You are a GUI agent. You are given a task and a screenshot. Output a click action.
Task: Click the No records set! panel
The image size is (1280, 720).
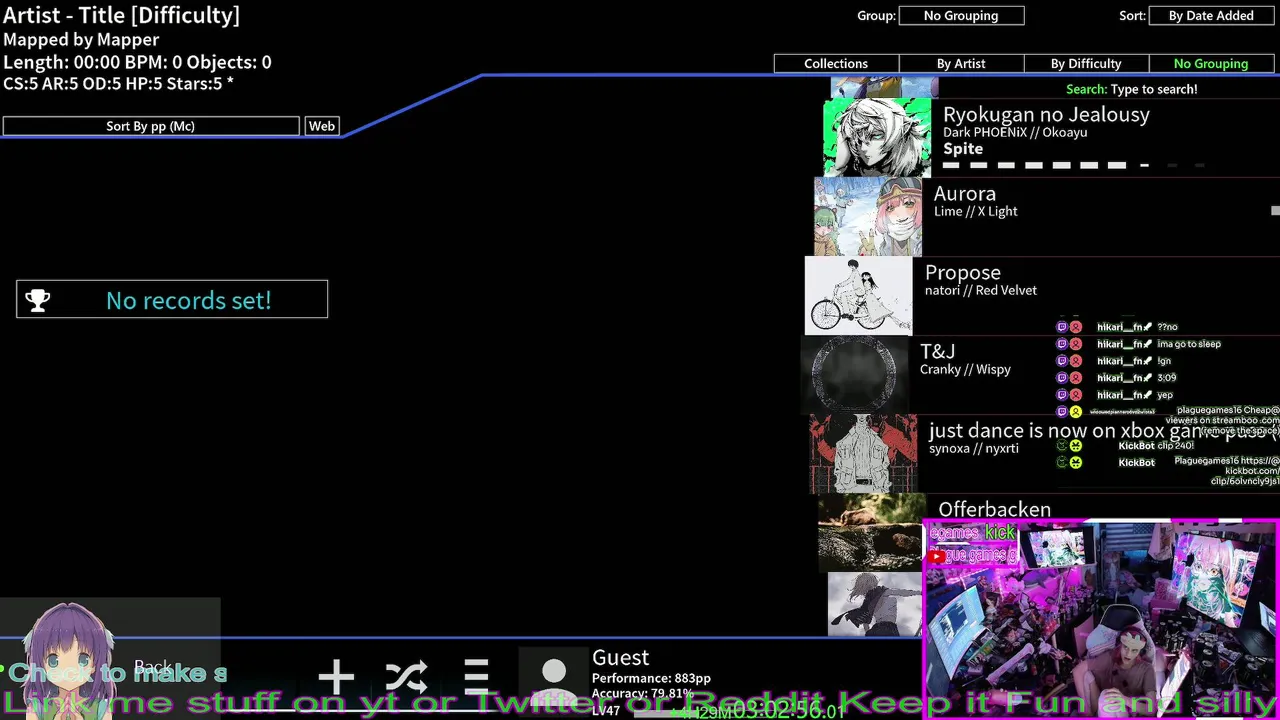[x=172, y=299]
